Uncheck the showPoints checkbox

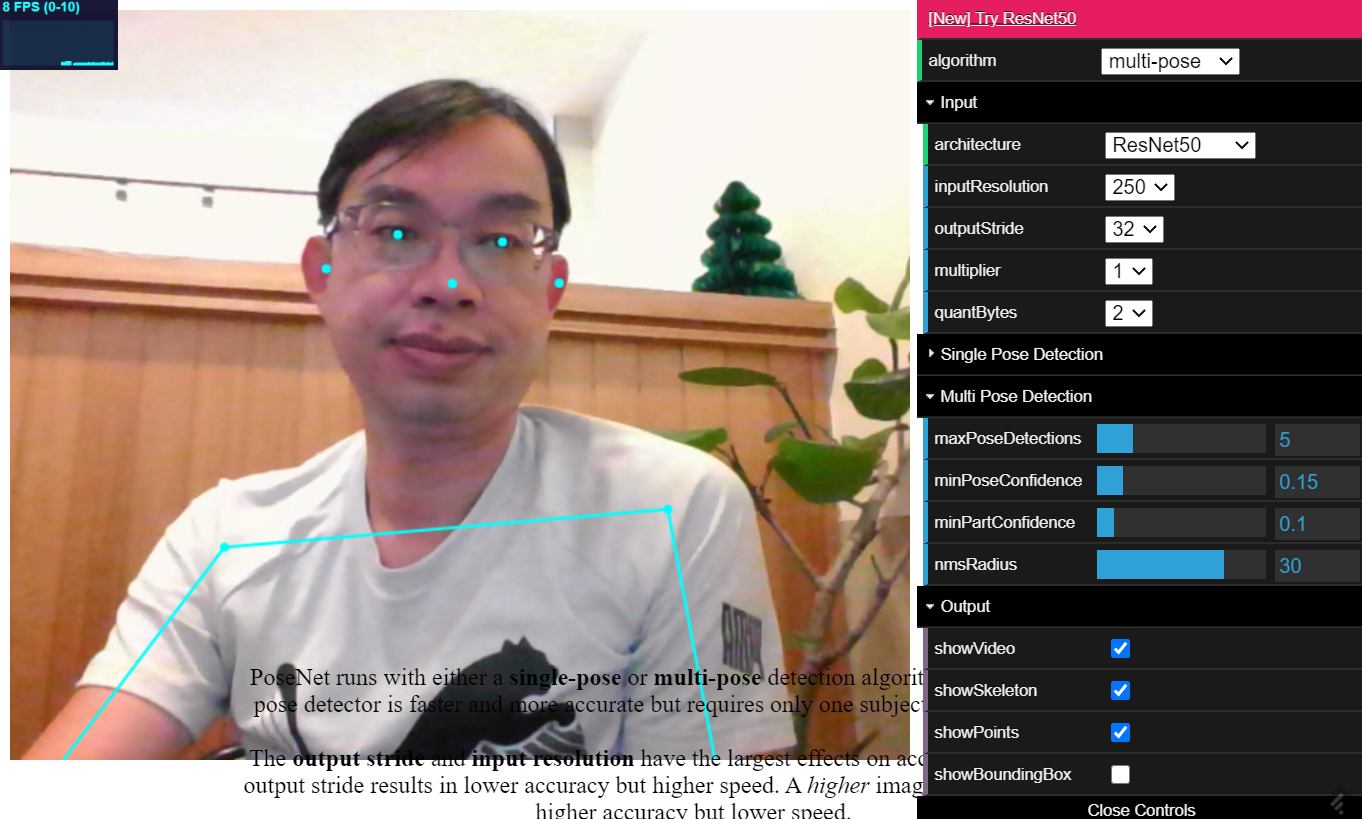(1120, 733)
